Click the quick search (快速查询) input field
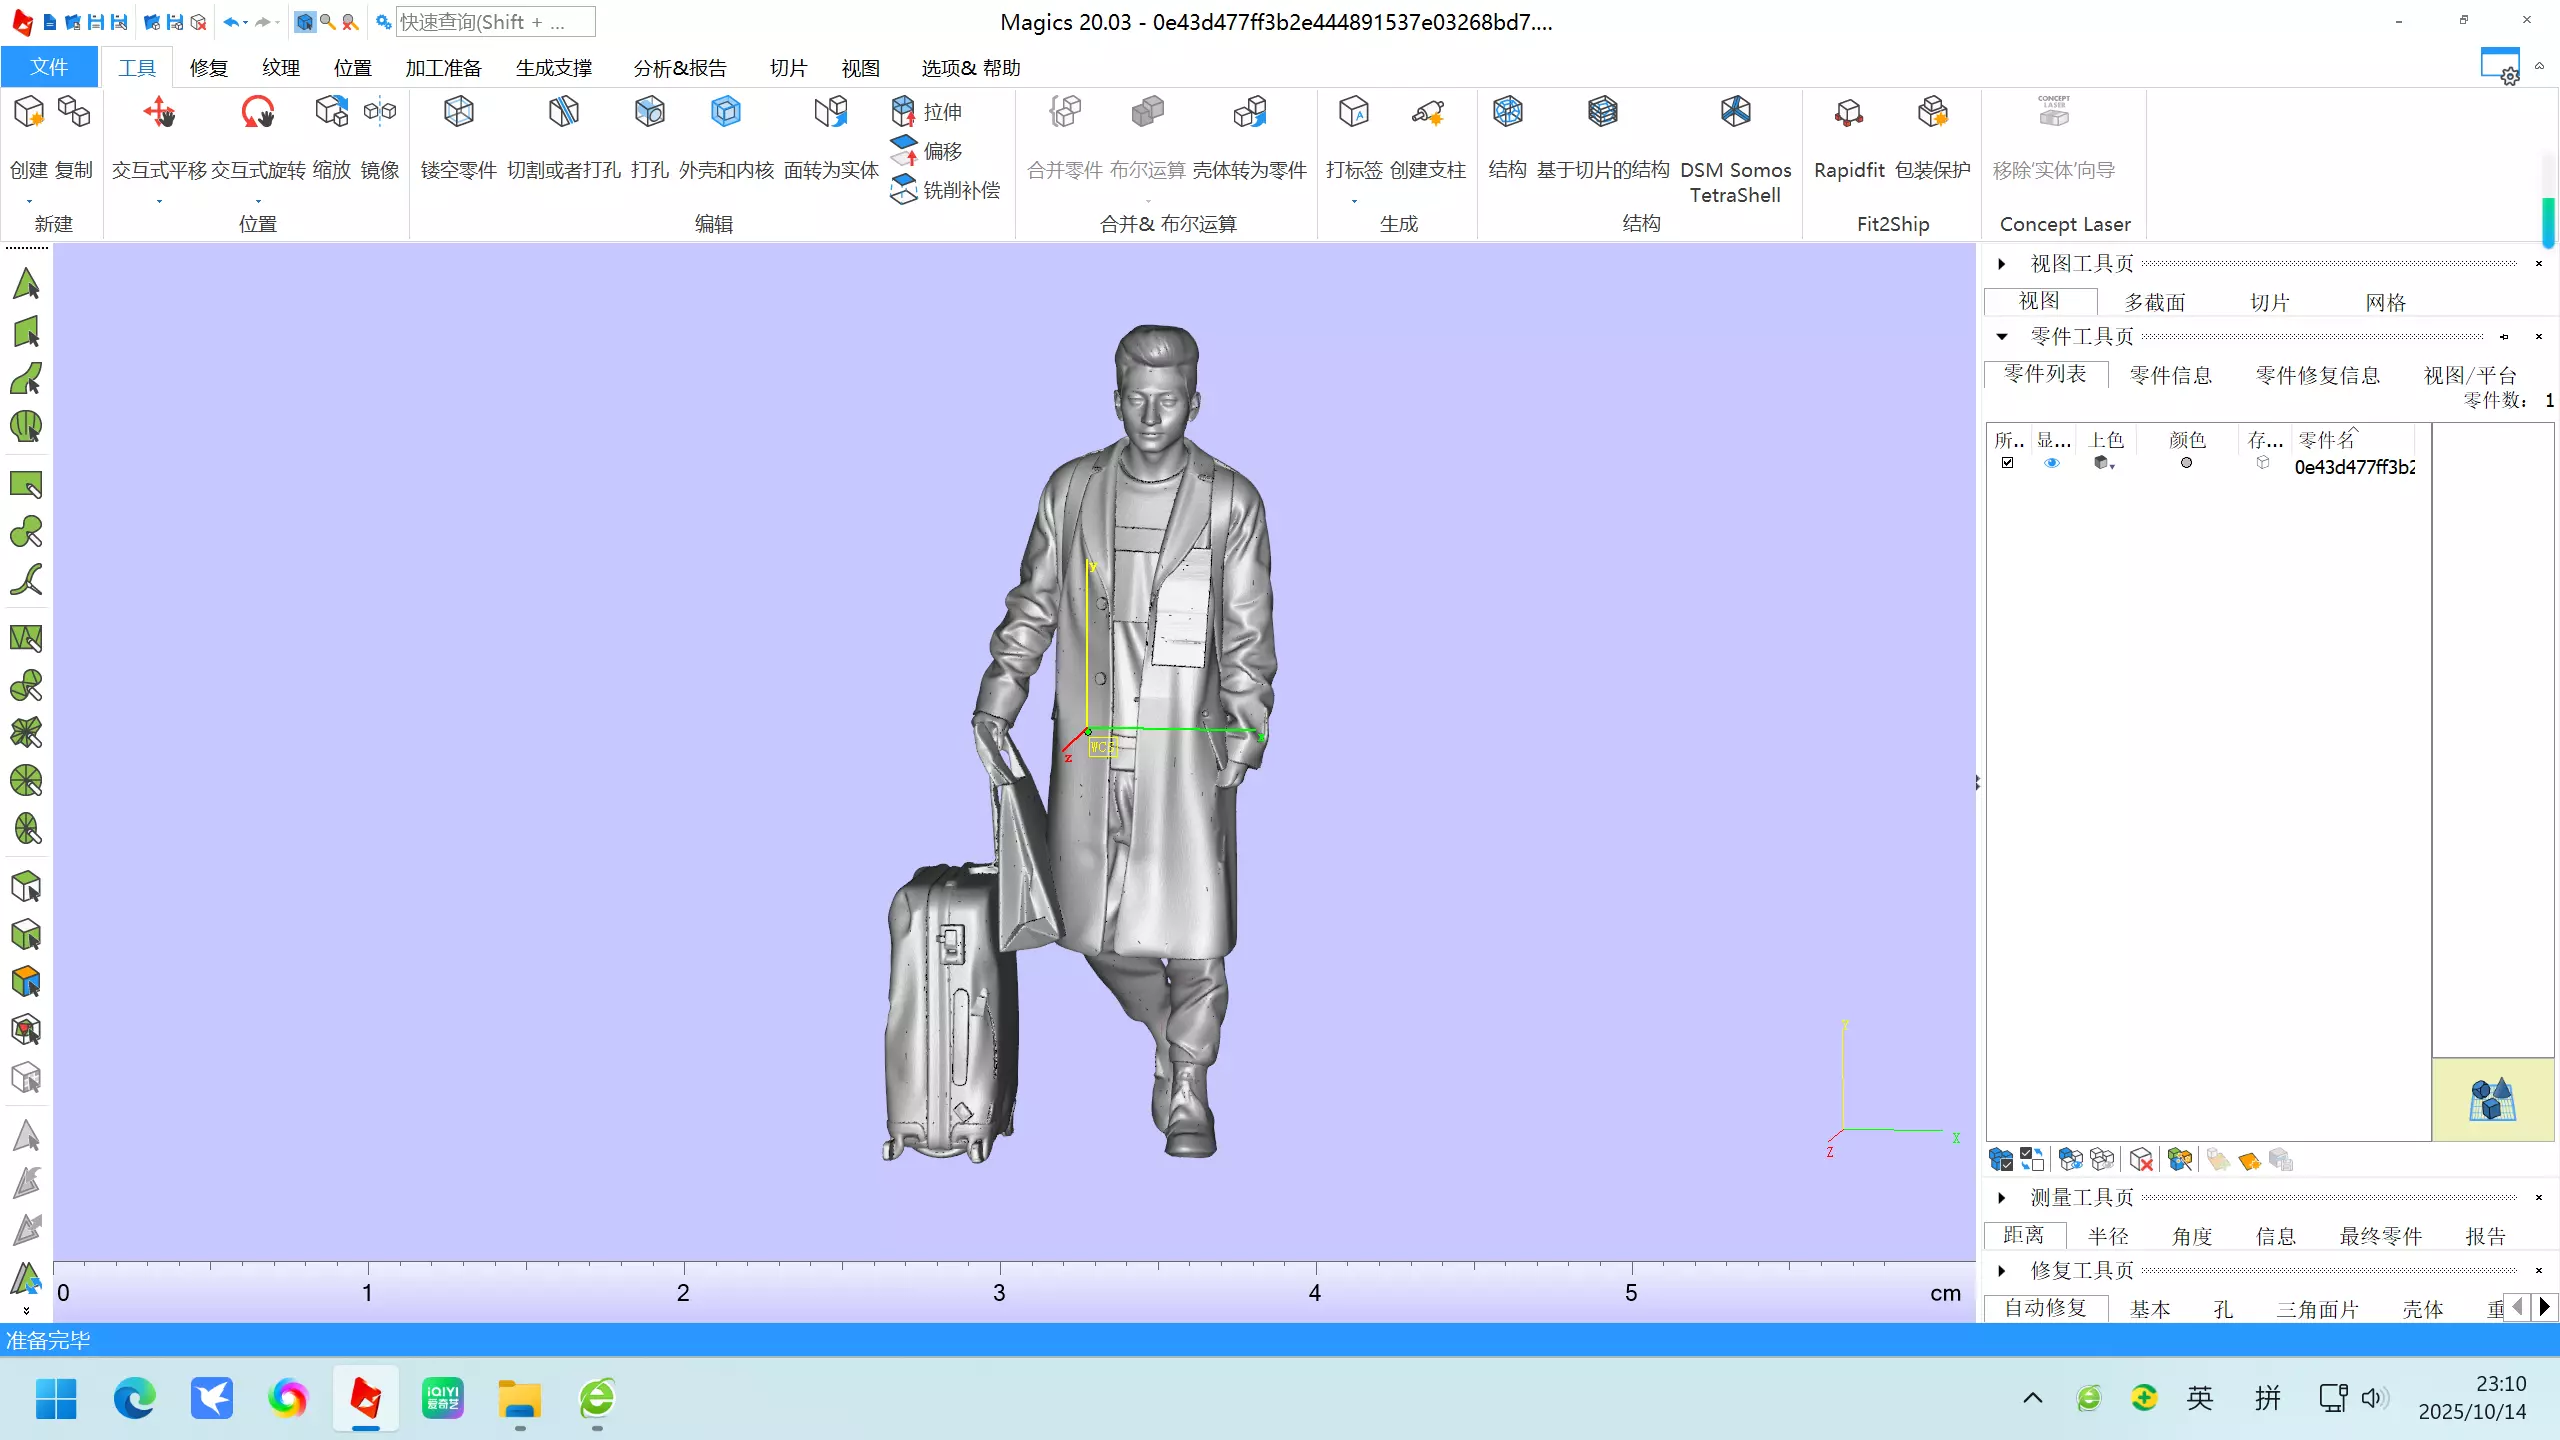Viewport: 2560px width, 1440px height. pyautogui.click(x=495, y=22)
